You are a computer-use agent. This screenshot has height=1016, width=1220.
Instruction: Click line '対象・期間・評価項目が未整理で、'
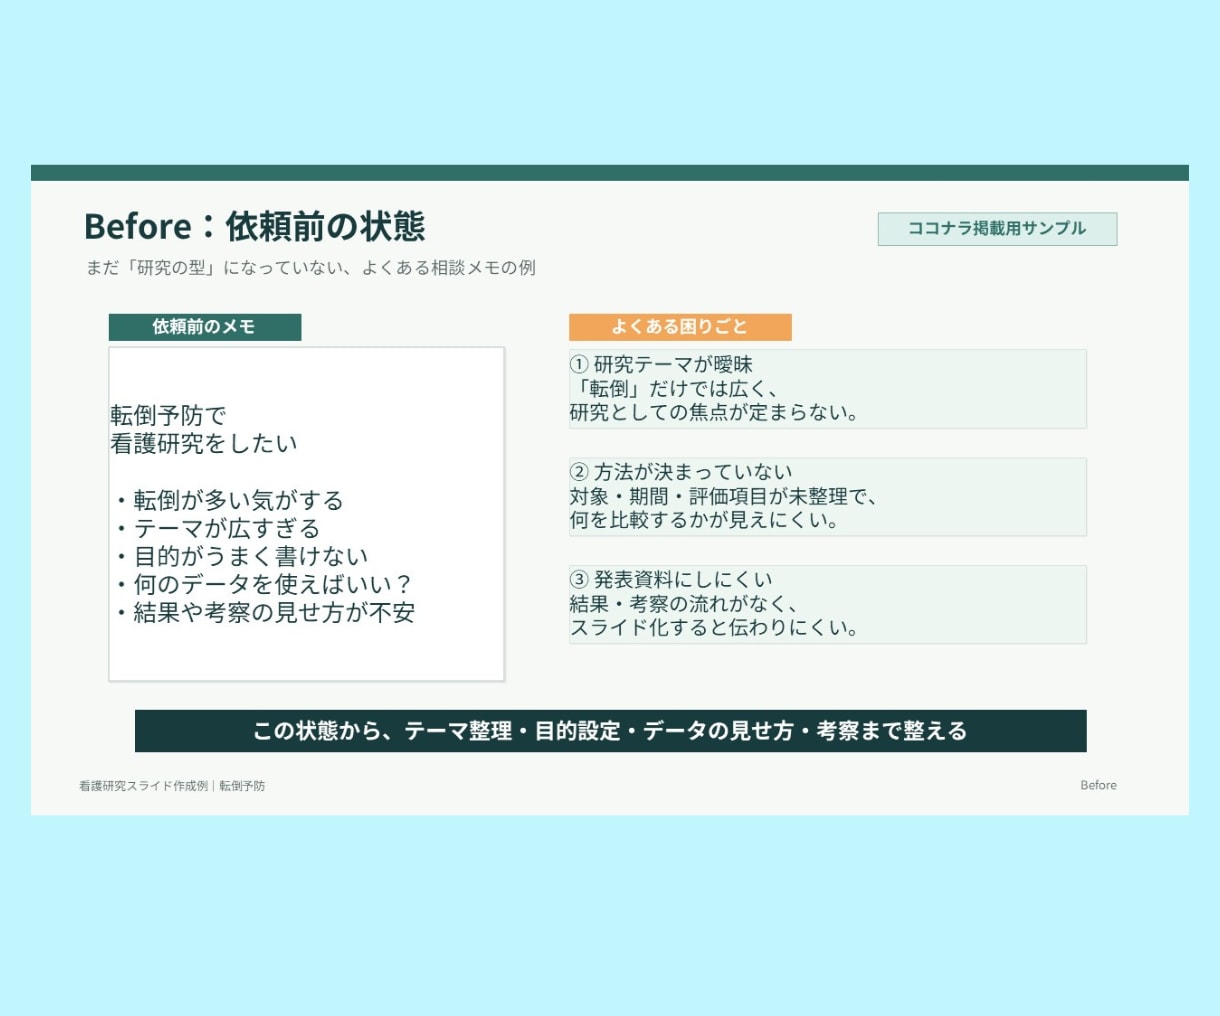pyautogui.click(x=723, y=496)
